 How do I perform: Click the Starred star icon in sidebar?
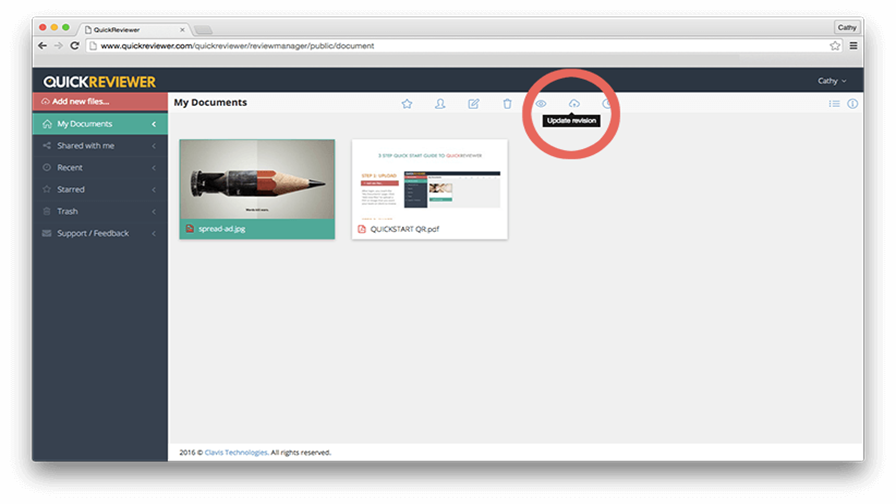(47, 189)
